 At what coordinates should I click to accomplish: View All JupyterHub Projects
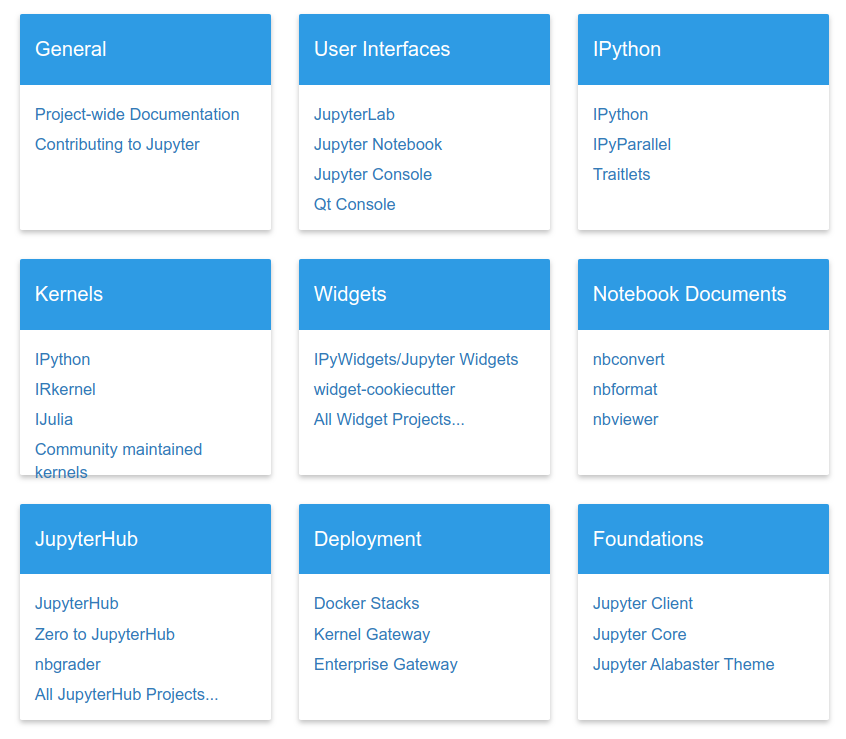tap(126, 695)
